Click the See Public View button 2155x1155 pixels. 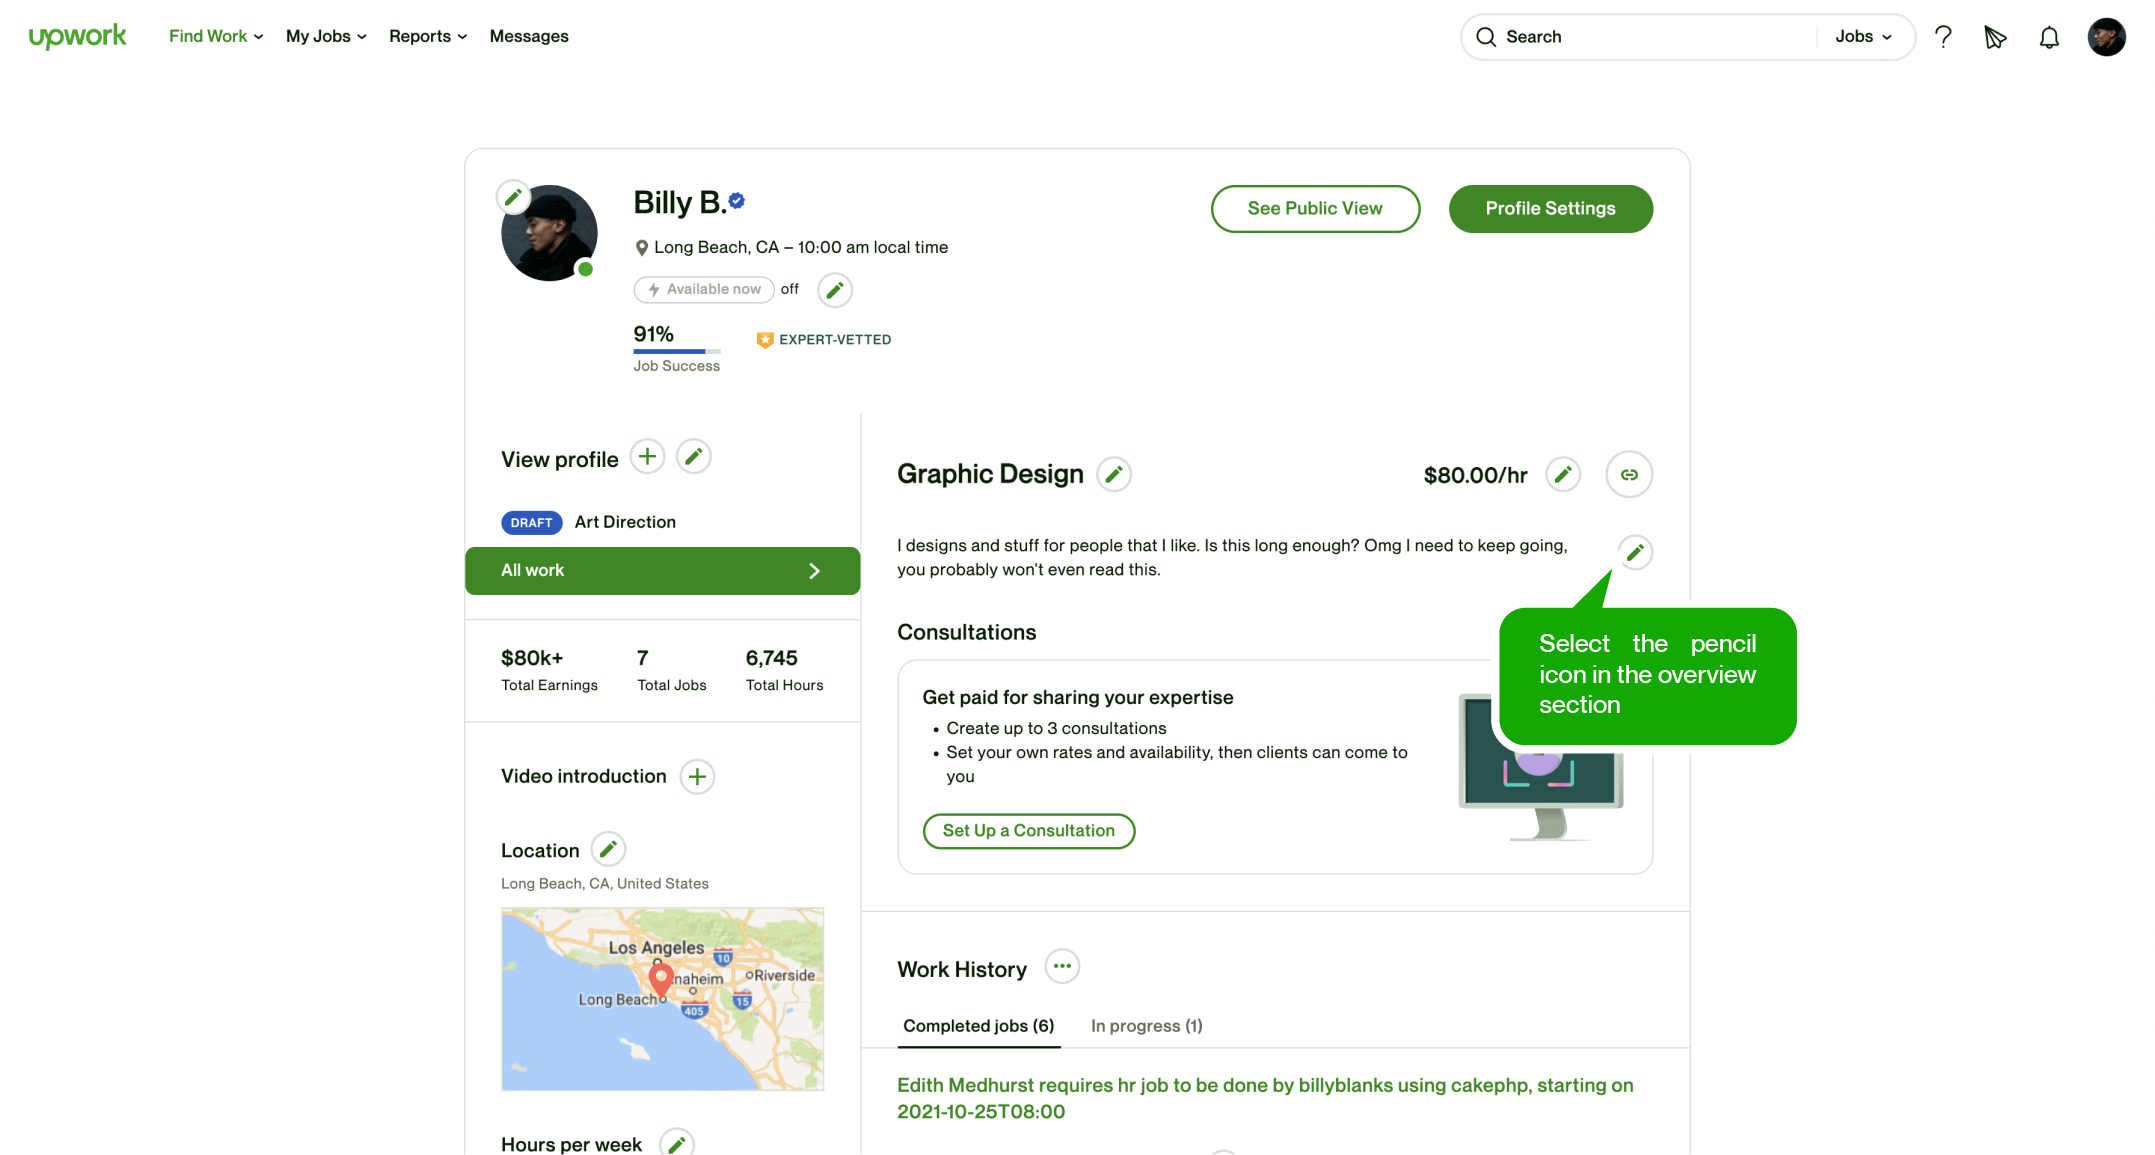click(1315, 208)
